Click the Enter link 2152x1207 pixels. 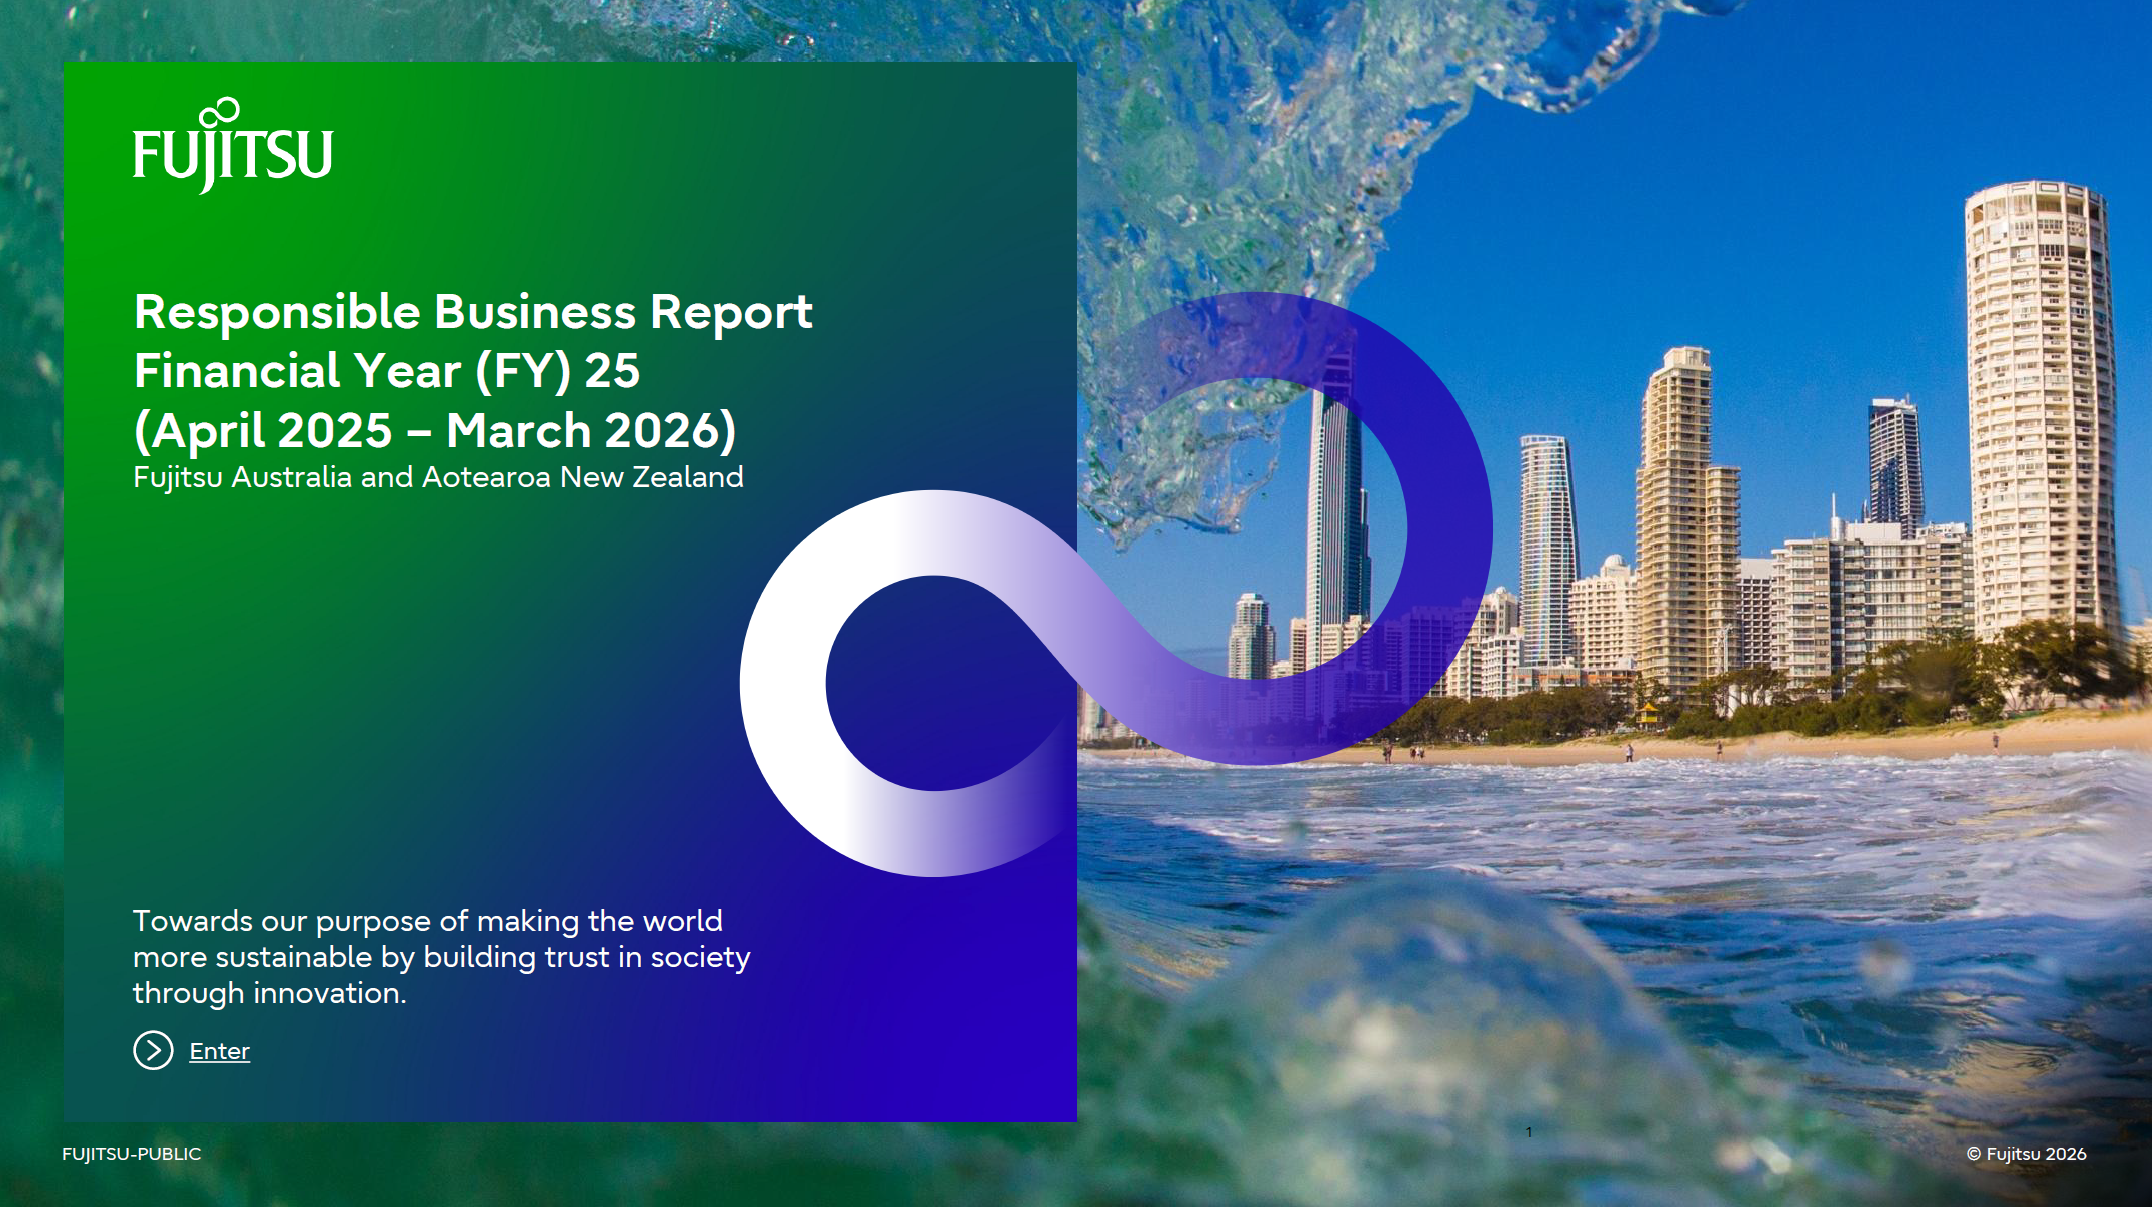[219, 1051]
